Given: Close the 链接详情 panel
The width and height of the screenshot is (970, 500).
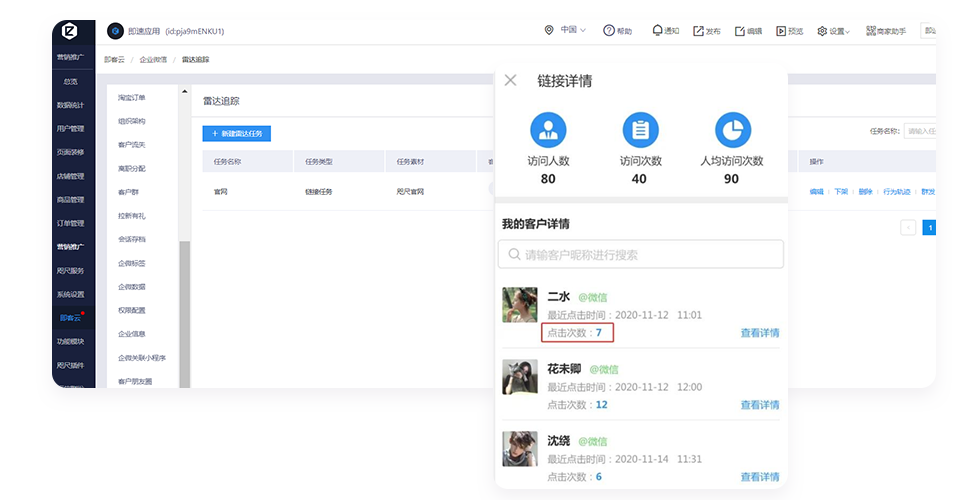Looking at the screenshot, I should [x=510, y=80].
